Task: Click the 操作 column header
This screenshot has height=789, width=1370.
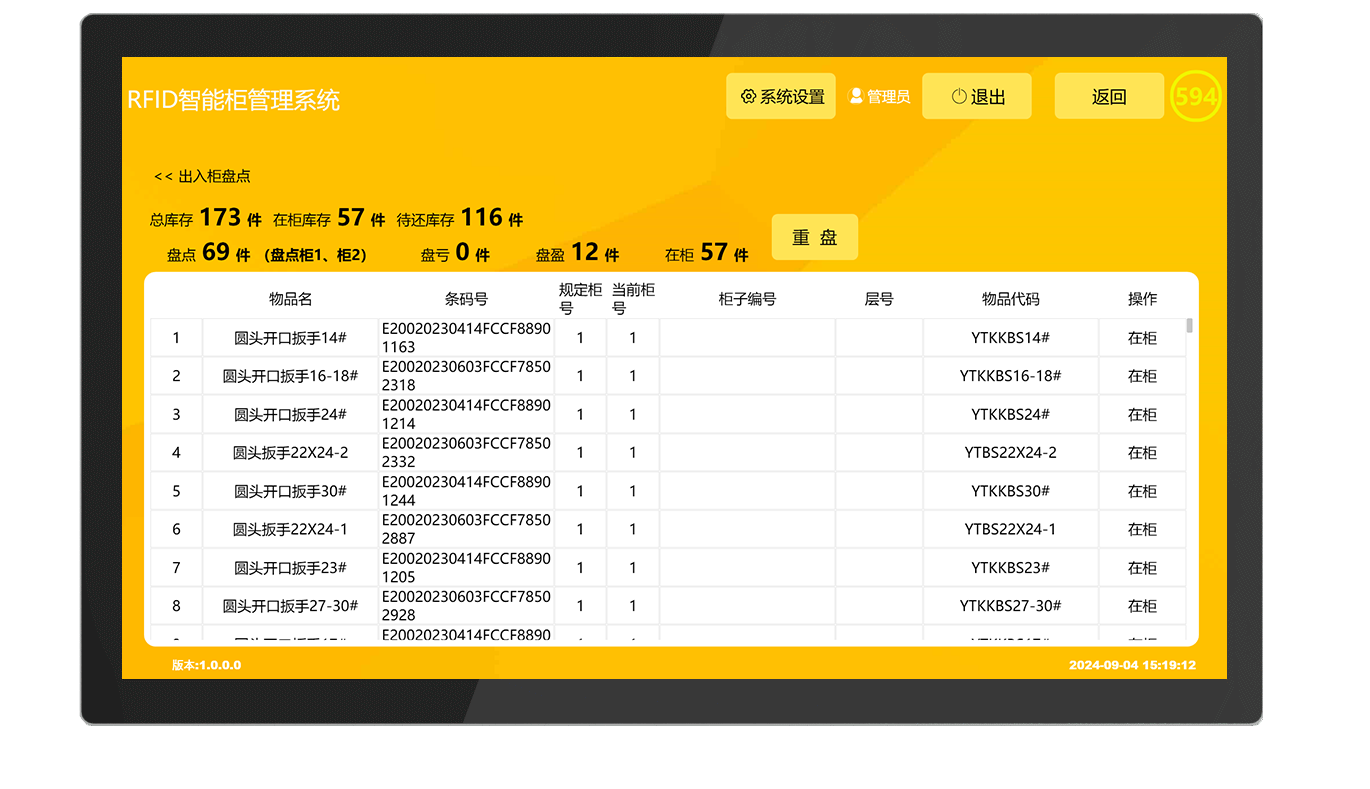Action: [x=1142, y=299]
